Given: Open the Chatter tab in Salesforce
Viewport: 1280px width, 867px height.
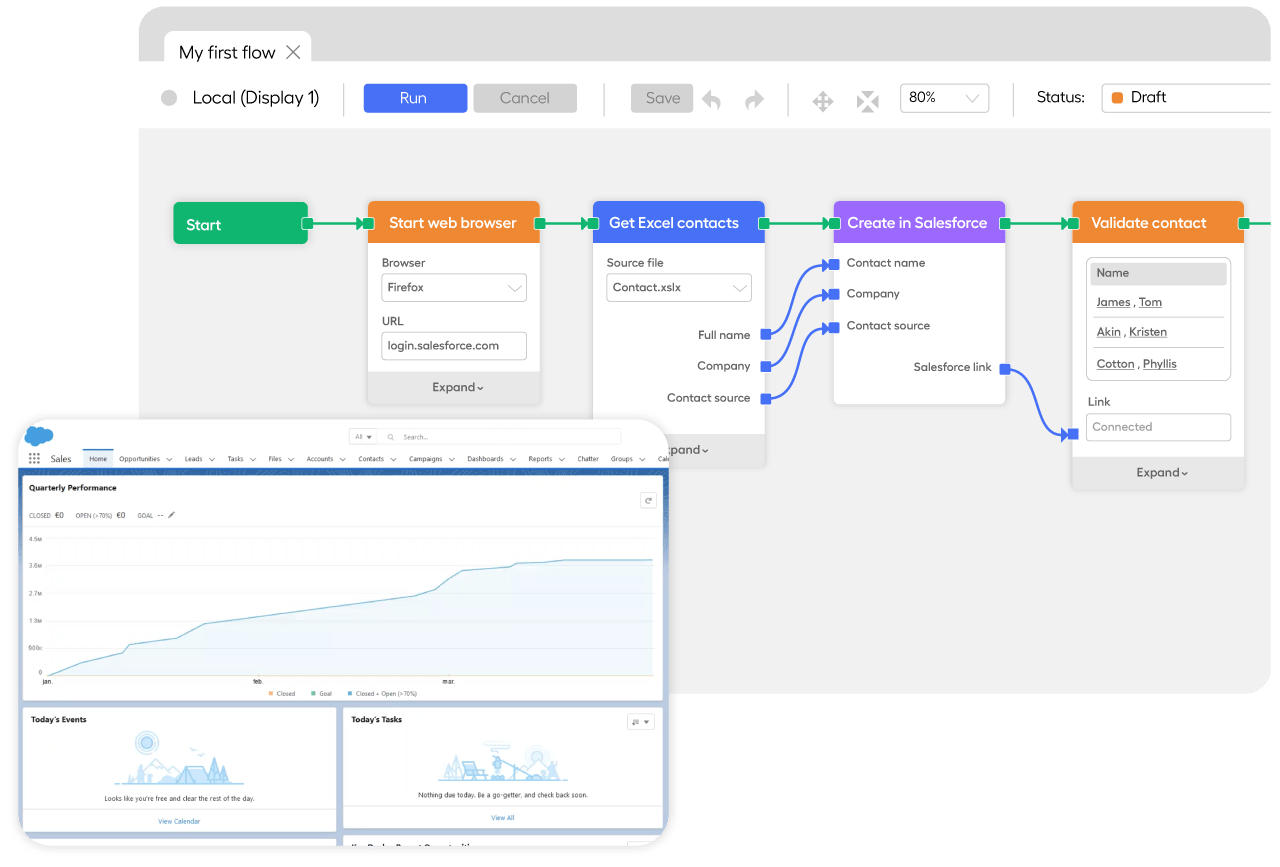Looking at the screenshot, I should (588, 459).
